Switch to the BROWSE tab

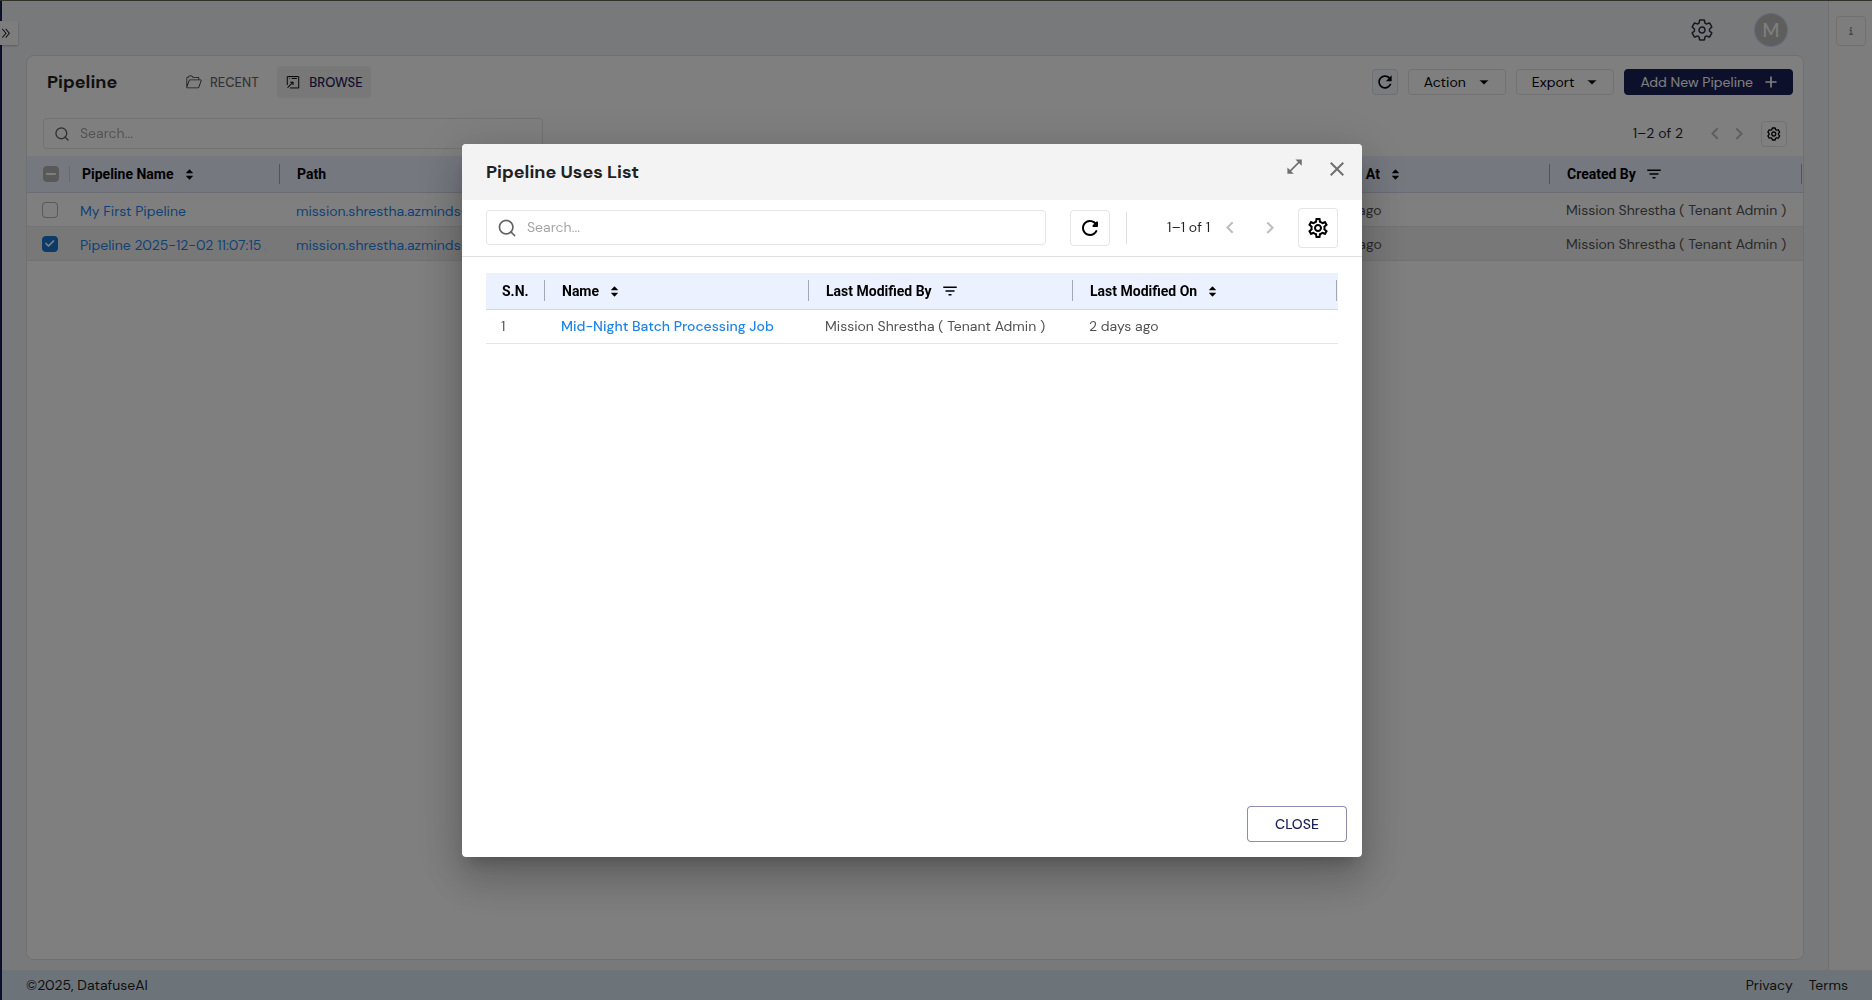point(324,82)
